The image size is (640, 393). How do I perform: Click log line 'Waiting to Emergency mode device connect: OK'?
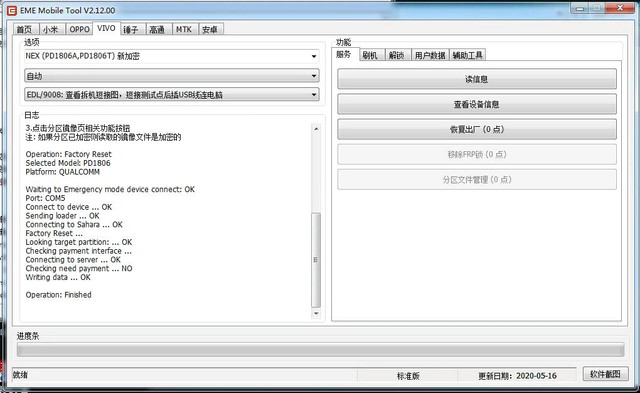[110, 189]
